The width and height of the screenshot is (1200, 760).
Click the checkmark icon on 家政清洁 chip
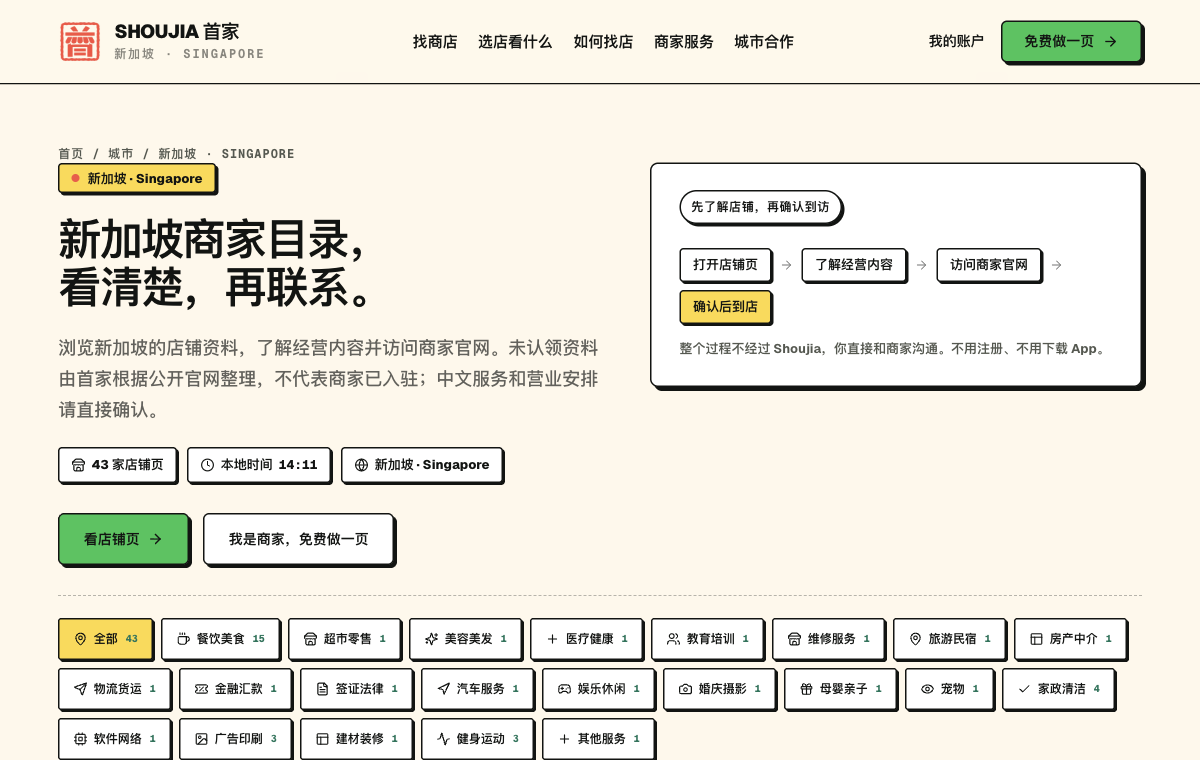[1024, 689]
